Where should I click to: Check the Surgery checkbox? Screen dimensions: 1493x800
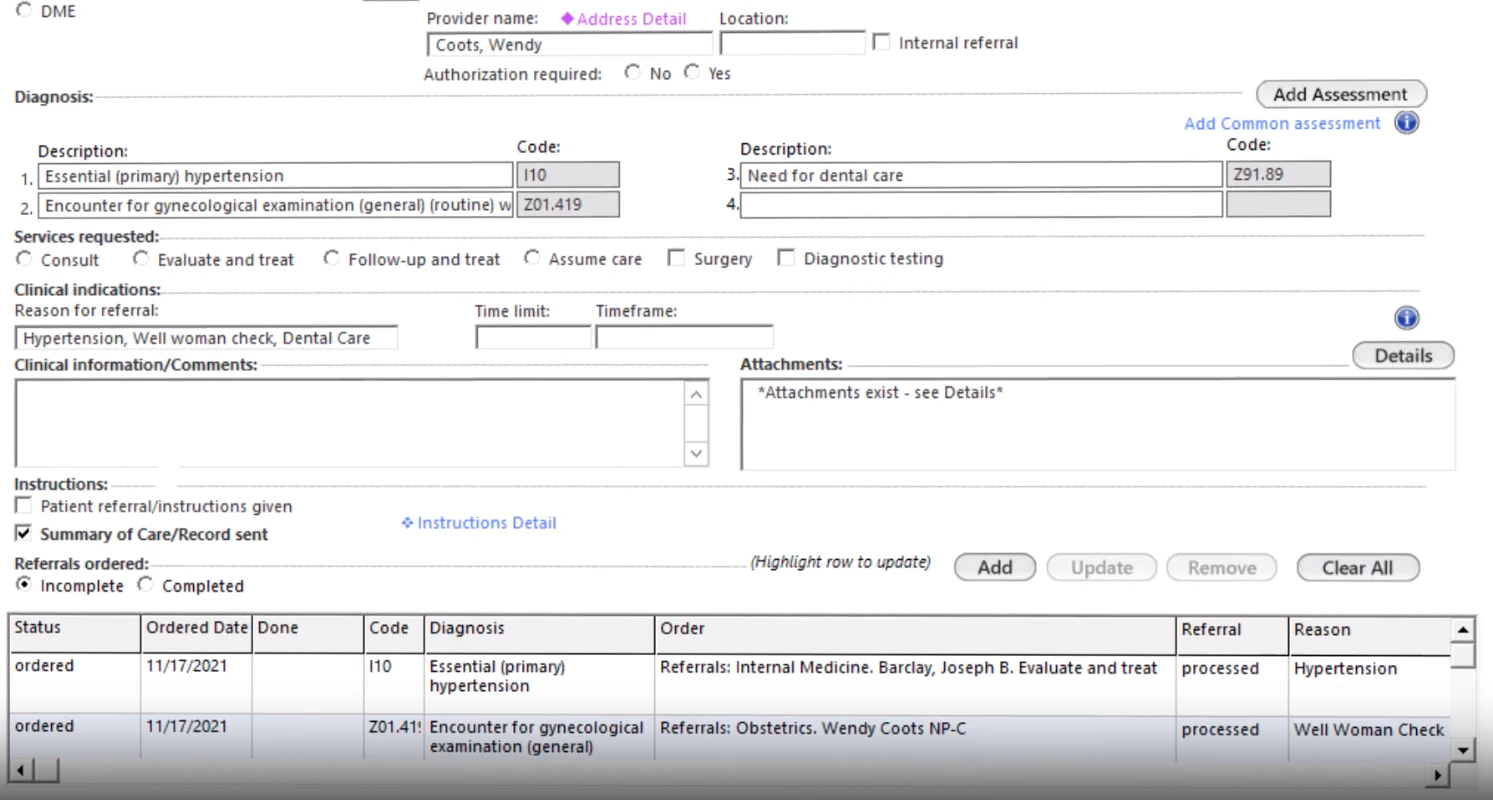(x=675, y=257)
